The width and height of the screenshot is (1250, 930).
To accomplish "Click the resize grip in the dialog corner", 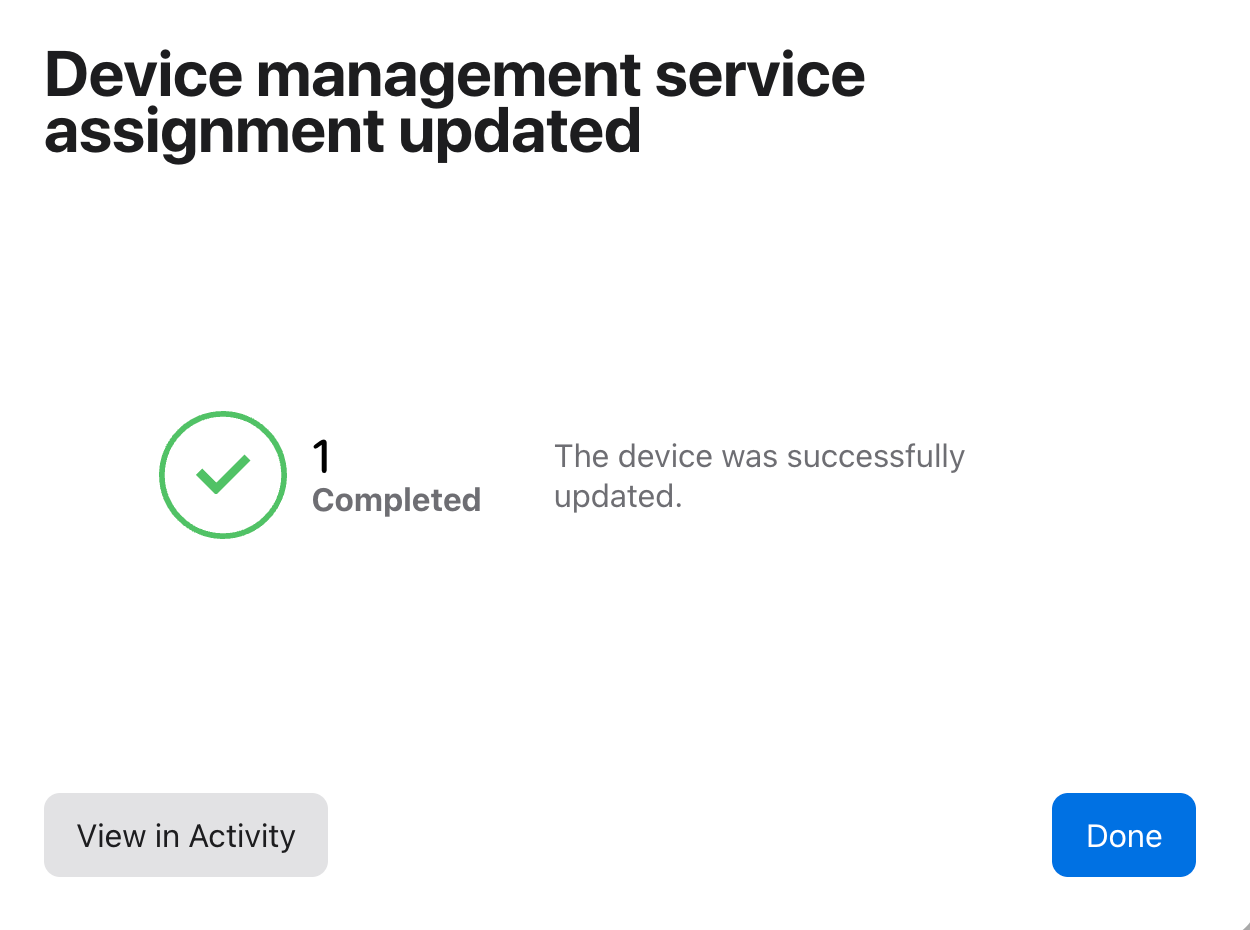I will [1244, 924].
